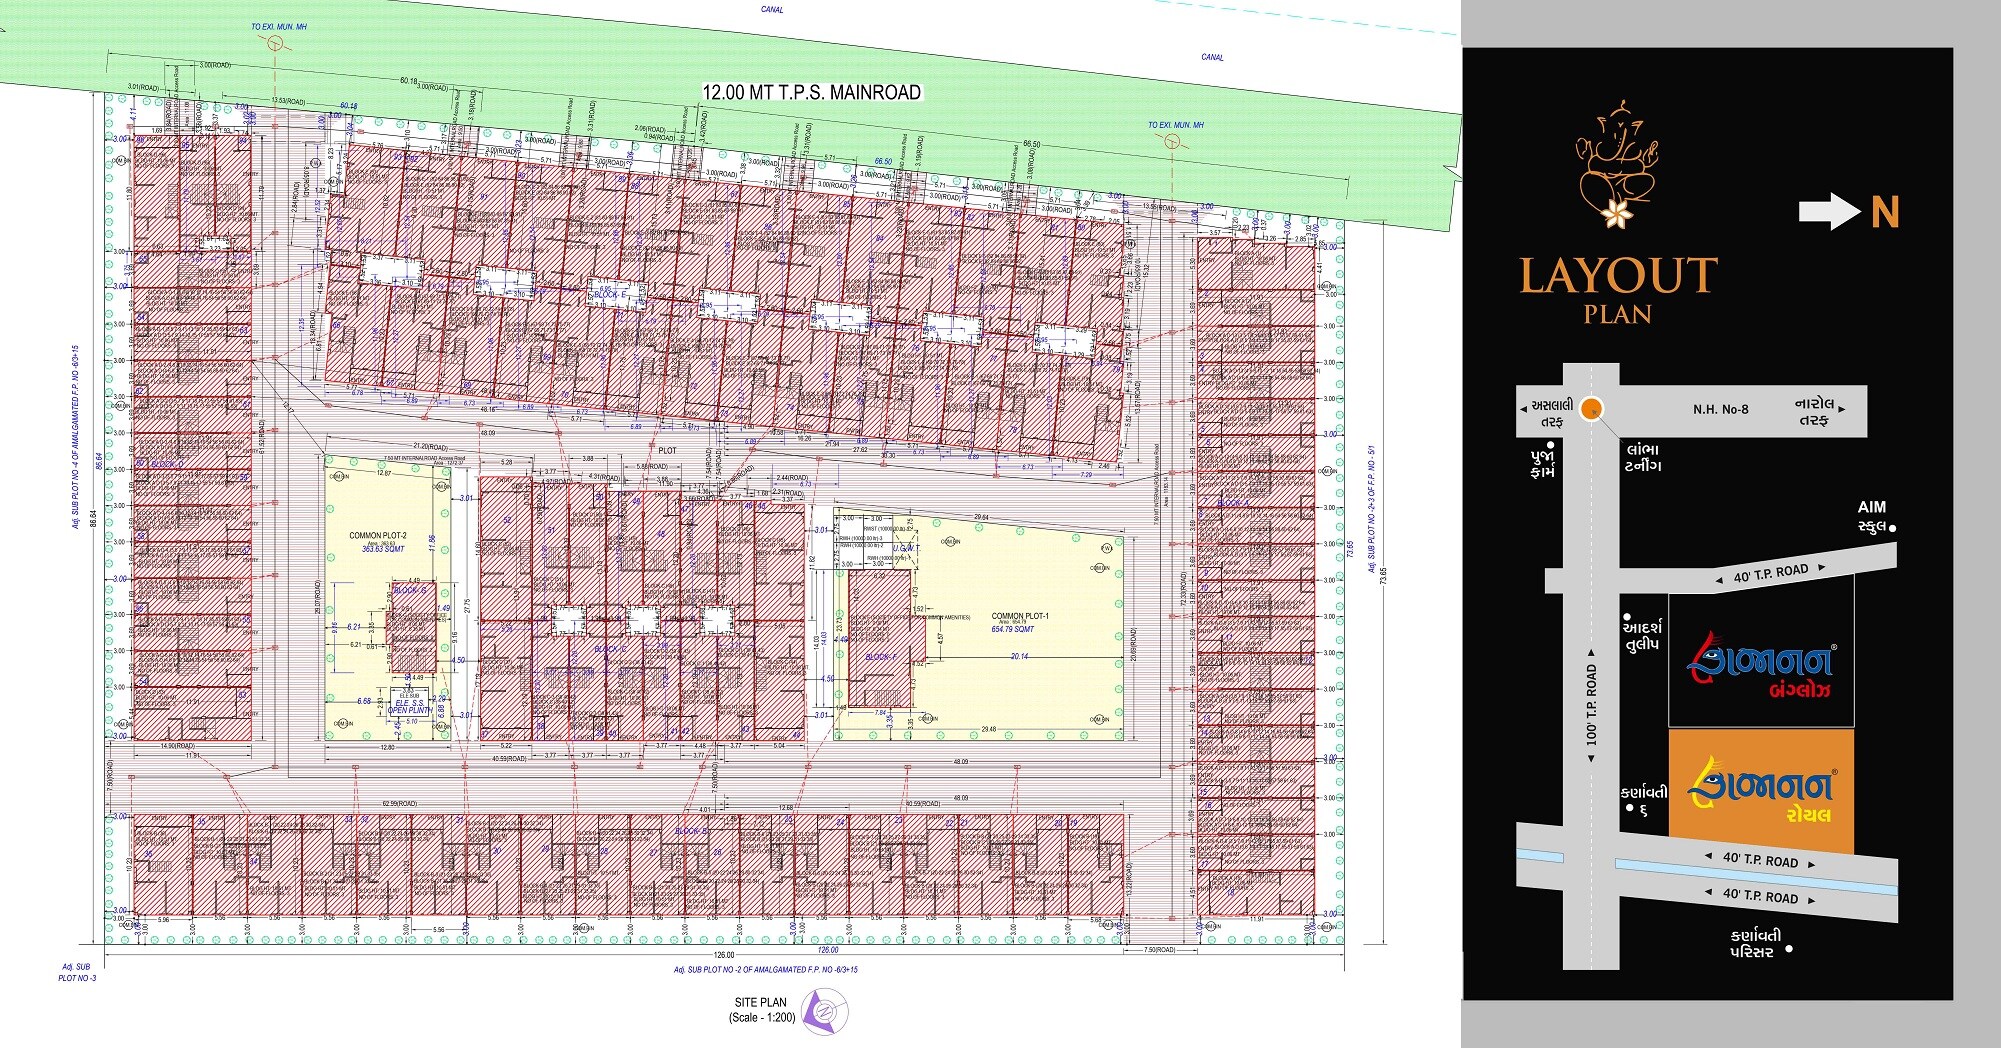
Task: Click the Karnavati Parisar location dot
Action: pos(1789,949)
